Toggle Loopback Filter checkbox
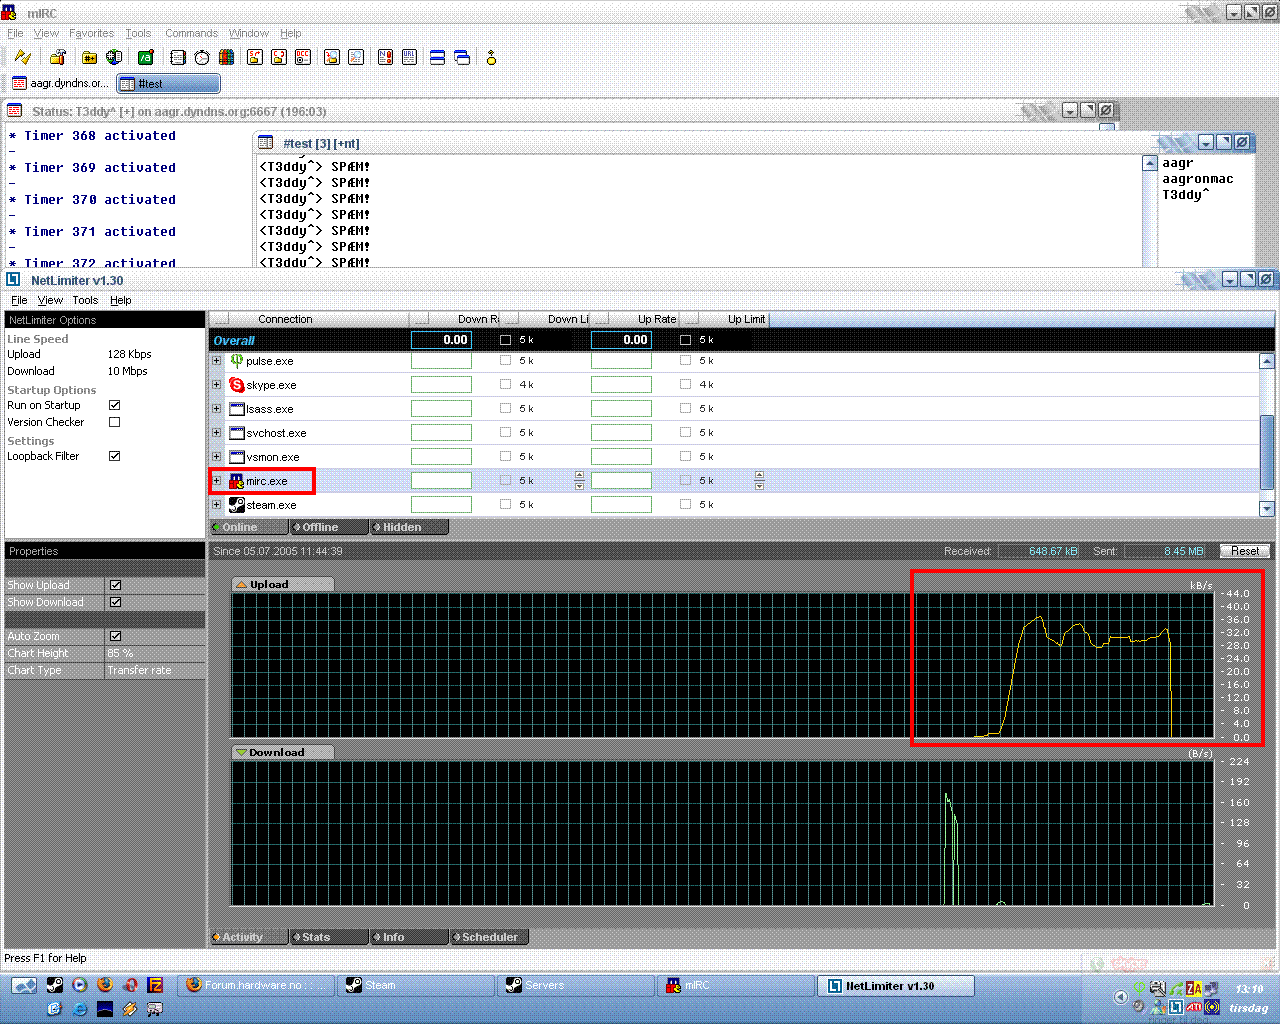The height and width of the screenshot is (1024, 1280). tap(115, 456)
